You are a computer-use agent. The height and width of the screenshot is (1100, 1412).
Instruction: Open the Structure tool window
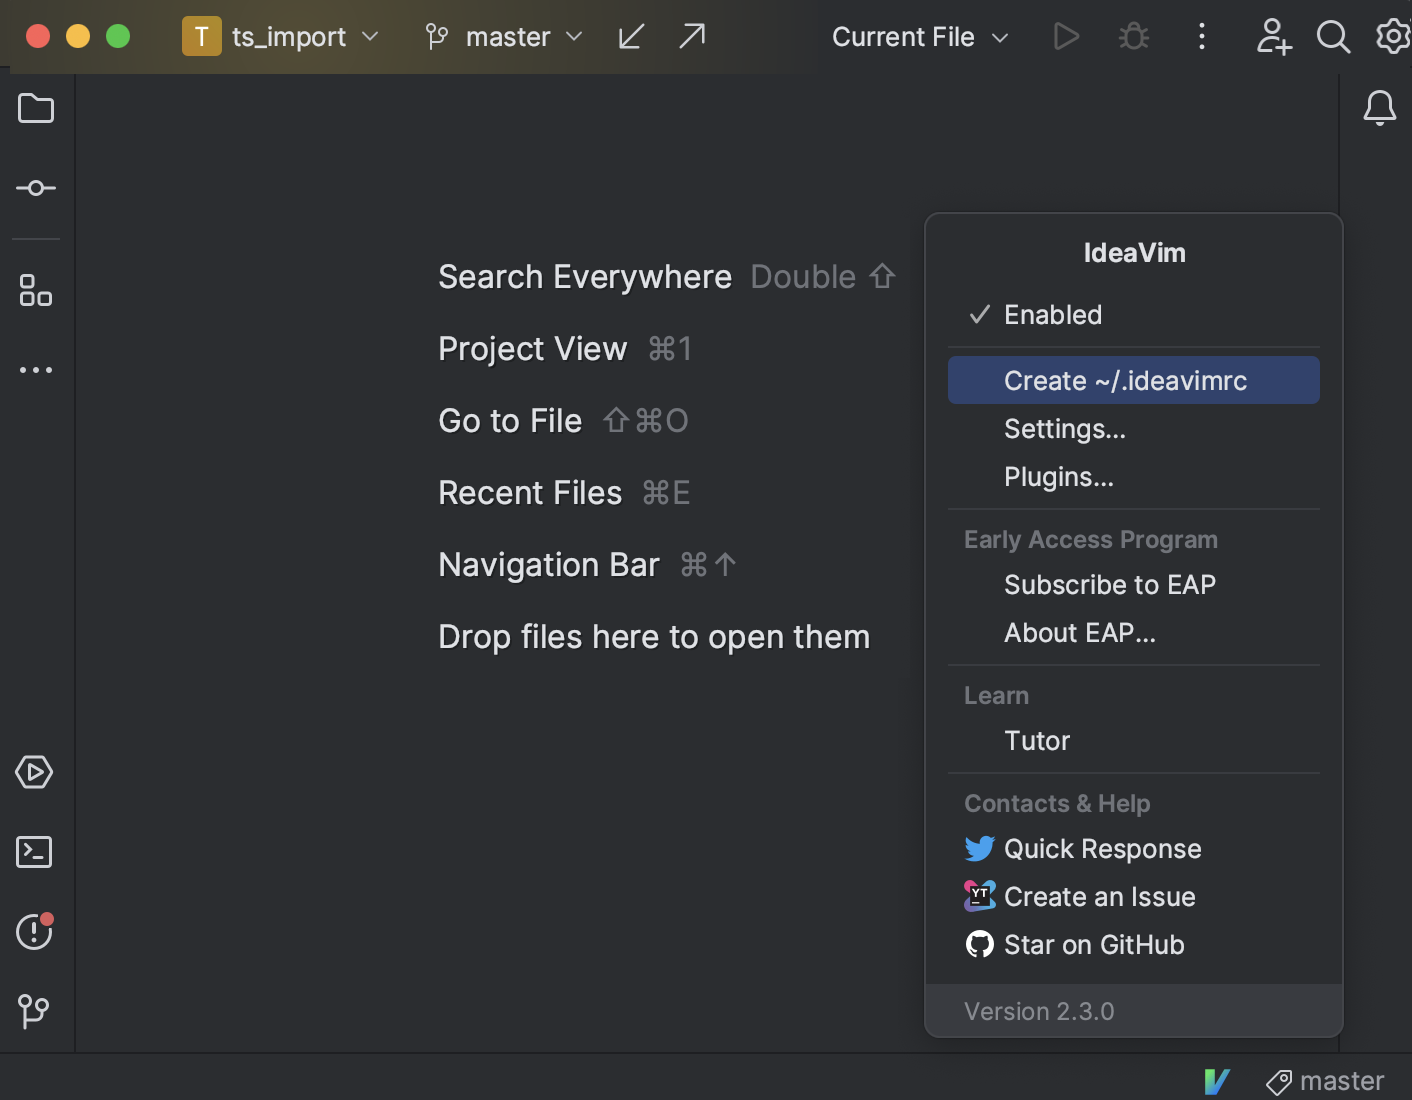(x=36, y=291)
